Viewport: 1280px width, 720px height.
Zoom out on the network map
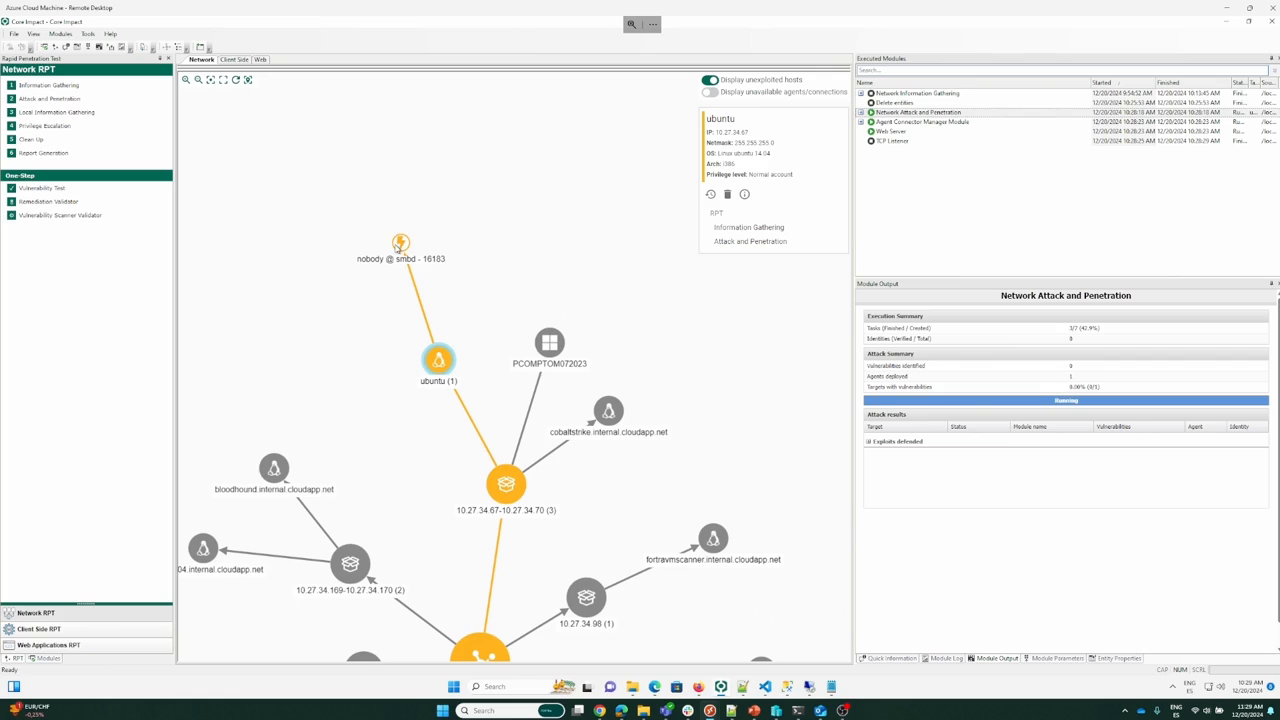198,80
